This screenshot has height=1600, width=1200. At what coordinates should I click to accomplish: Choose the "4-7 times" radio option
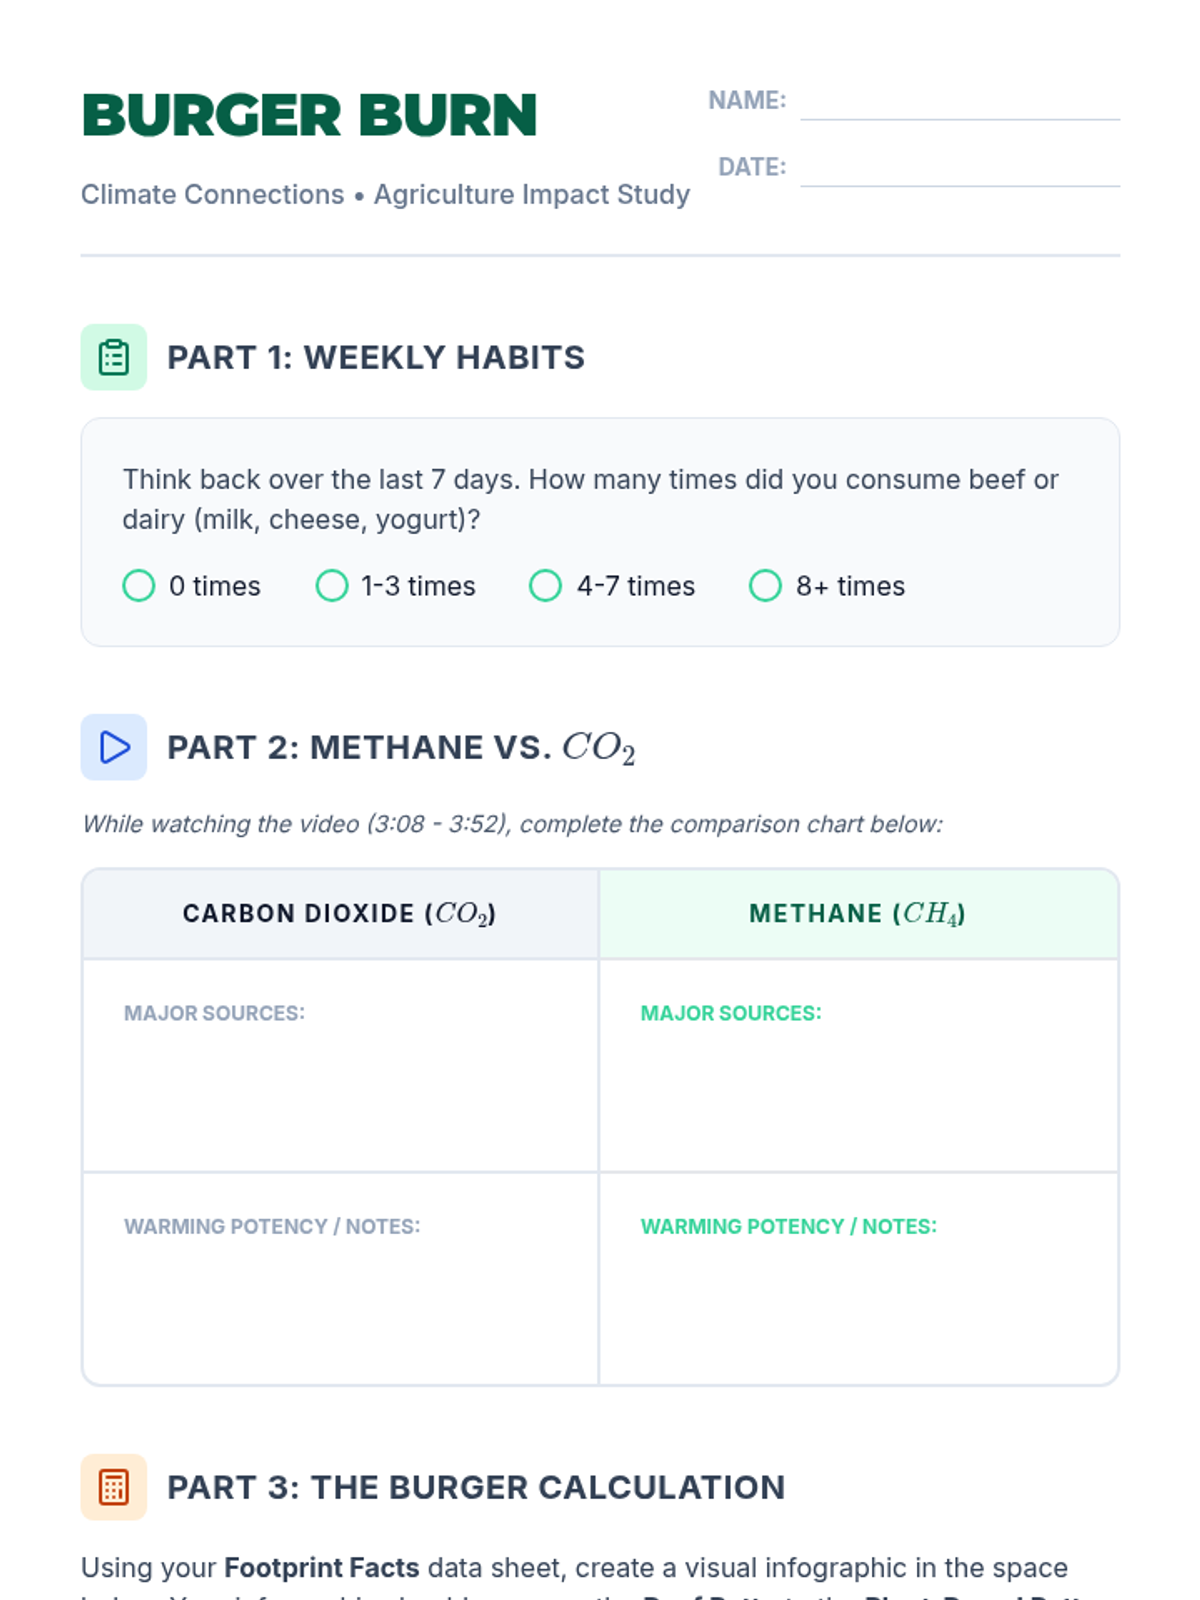coord(545,586)
